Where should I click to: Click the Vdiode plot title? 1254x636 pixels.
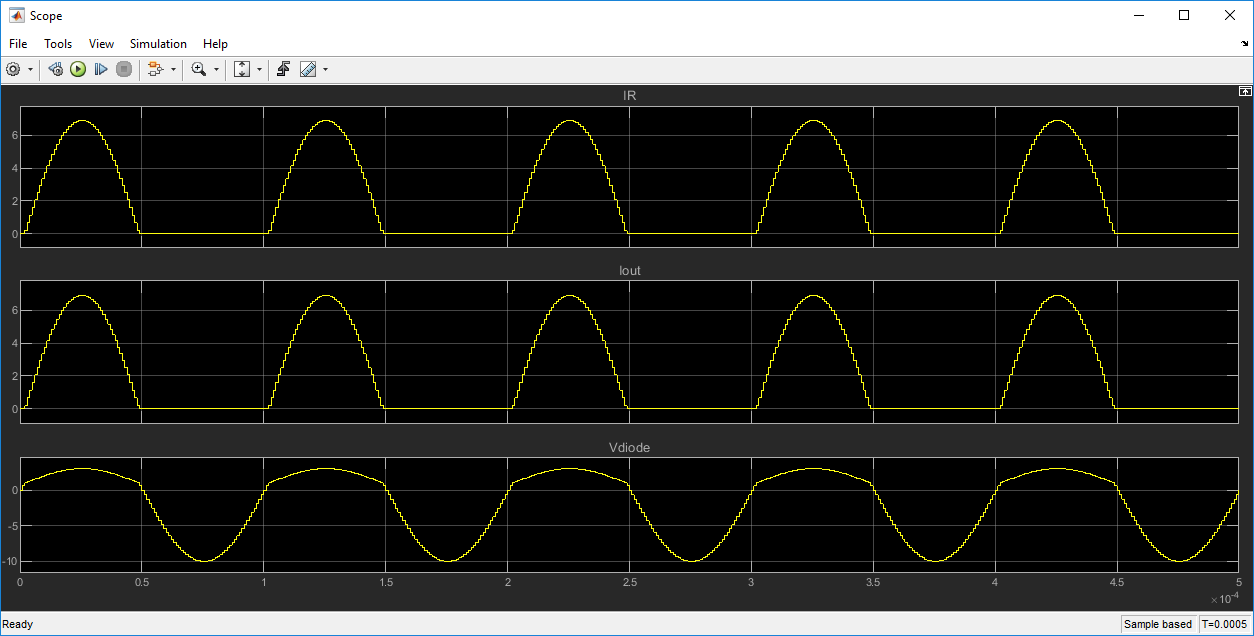(629, 448)
